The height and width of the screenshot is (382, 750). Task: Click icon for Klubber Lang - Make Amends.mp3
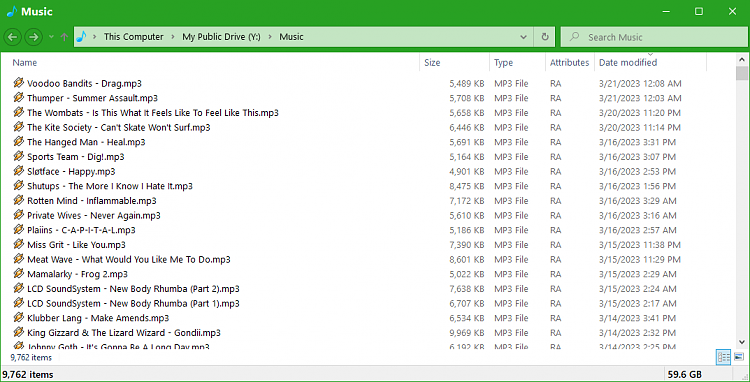tap(18, 317)
